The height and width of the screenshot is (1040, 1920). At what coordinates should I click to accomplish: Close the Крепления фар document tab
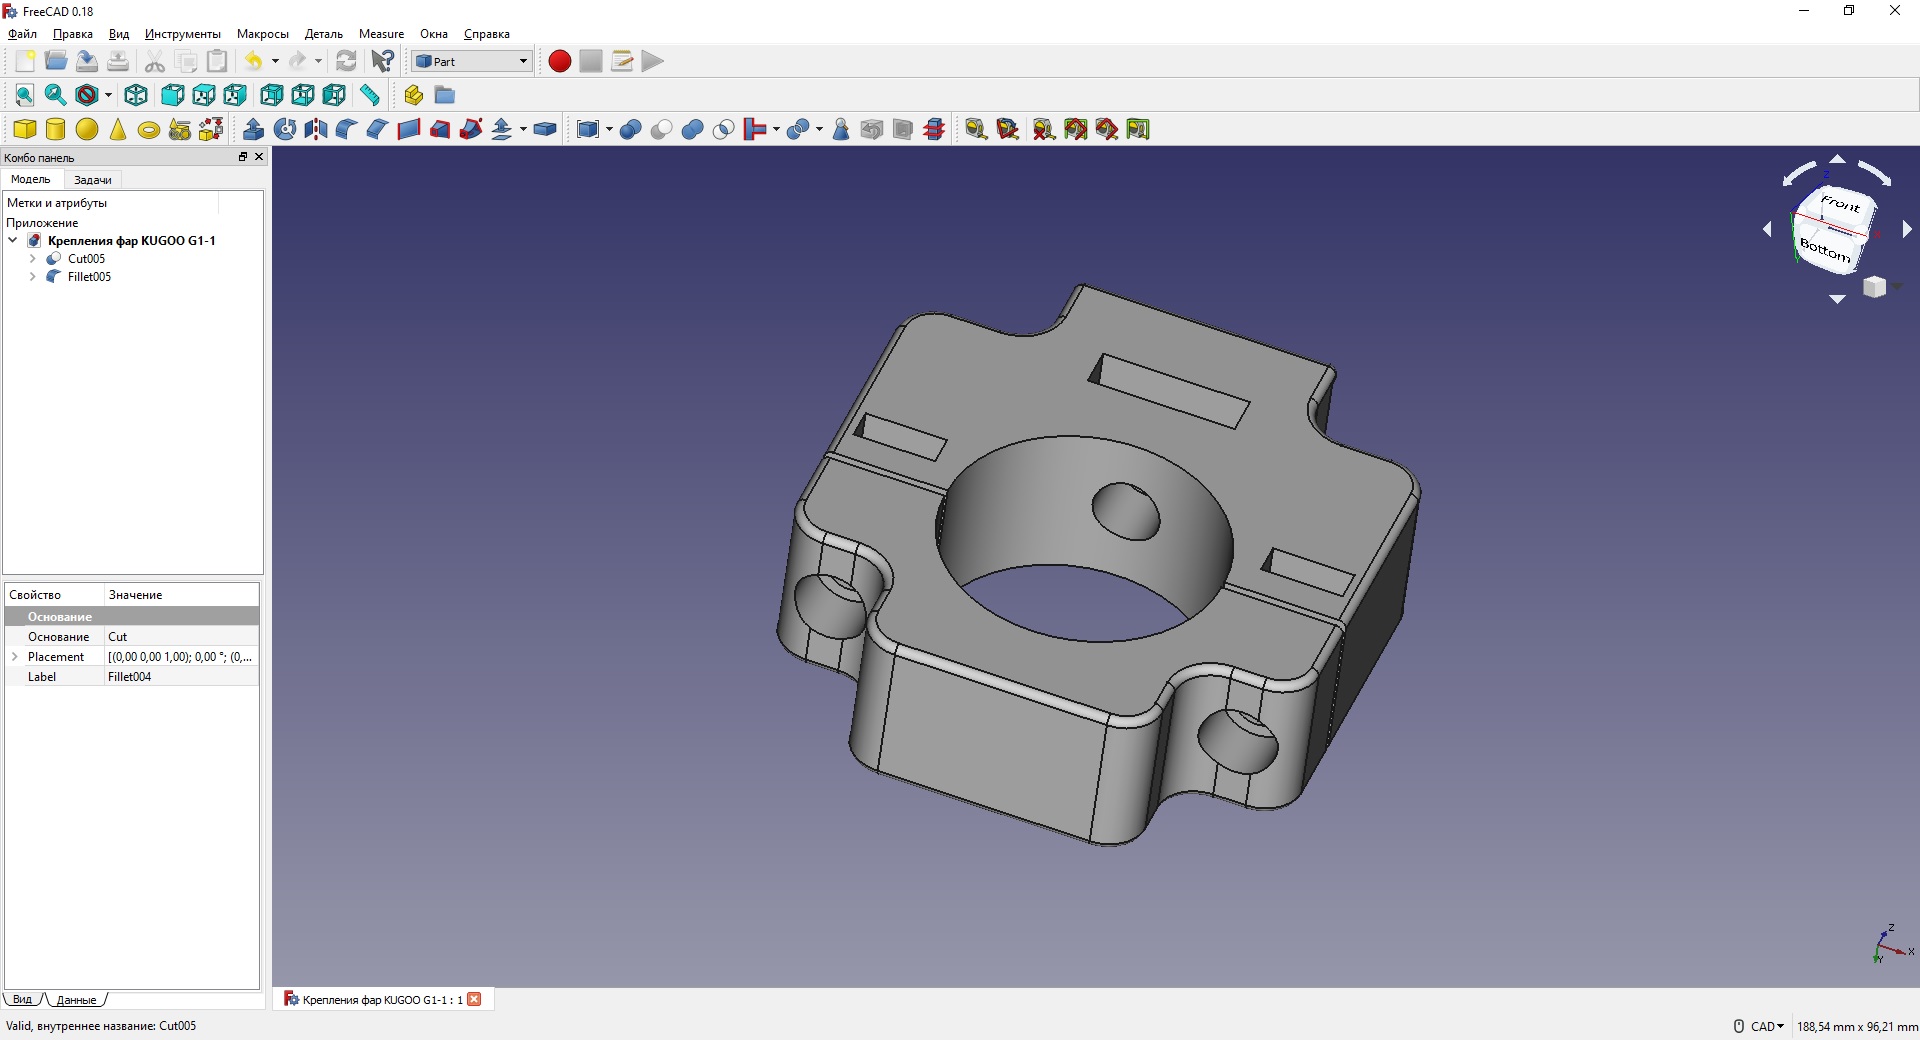(x=475, y=999)
